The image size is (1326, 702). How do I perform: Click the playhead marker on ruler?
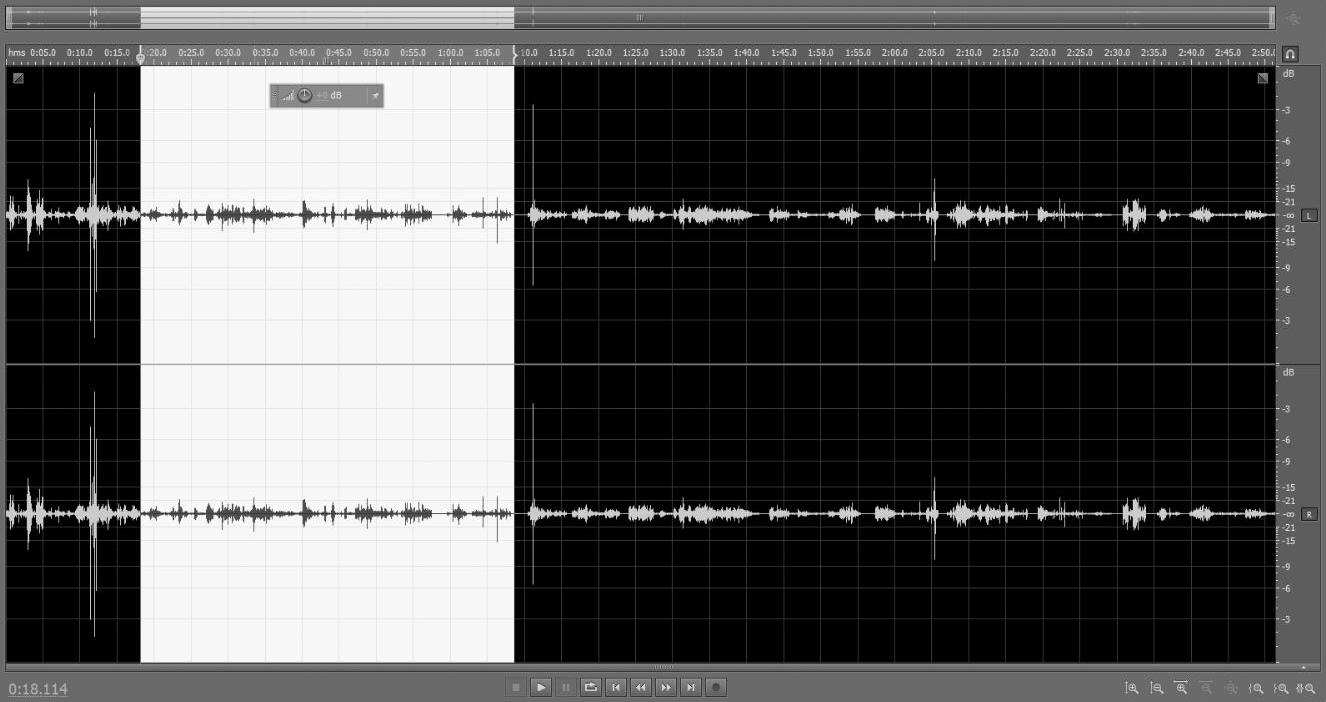coord(140,58)
